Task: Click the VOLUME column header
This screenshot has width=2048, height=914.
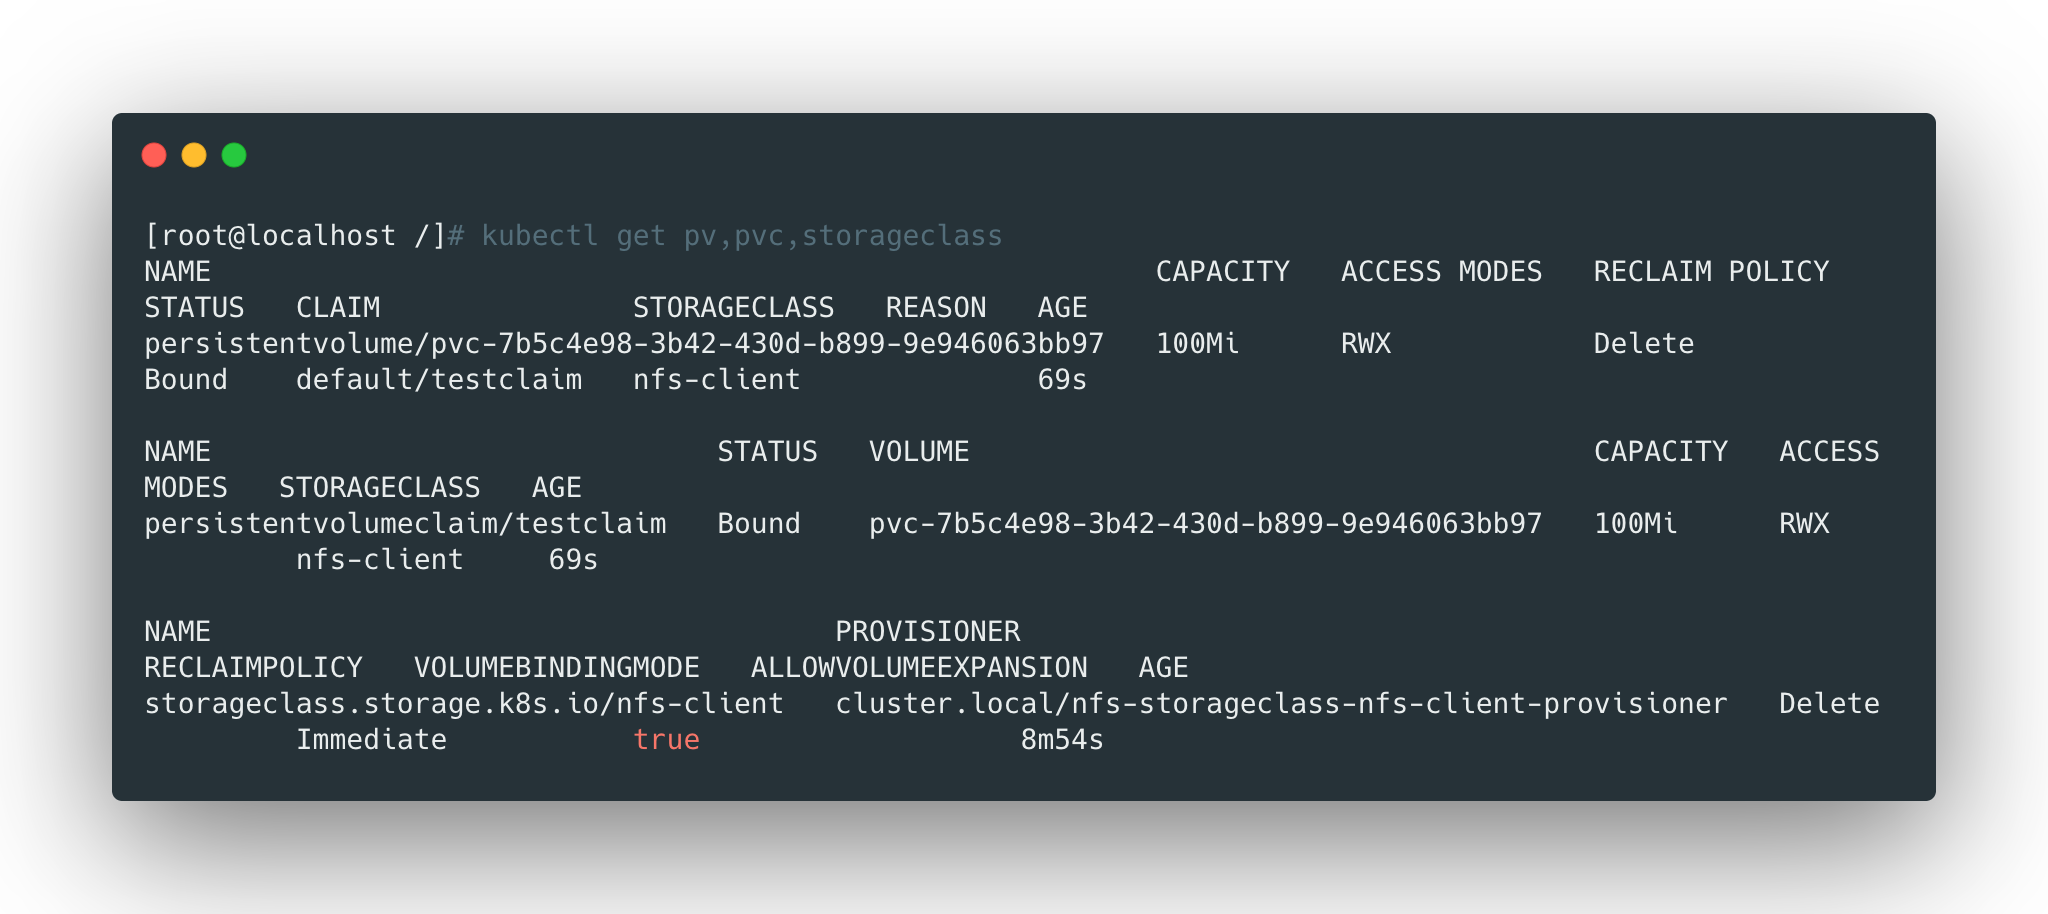Action: click(918, 452)
